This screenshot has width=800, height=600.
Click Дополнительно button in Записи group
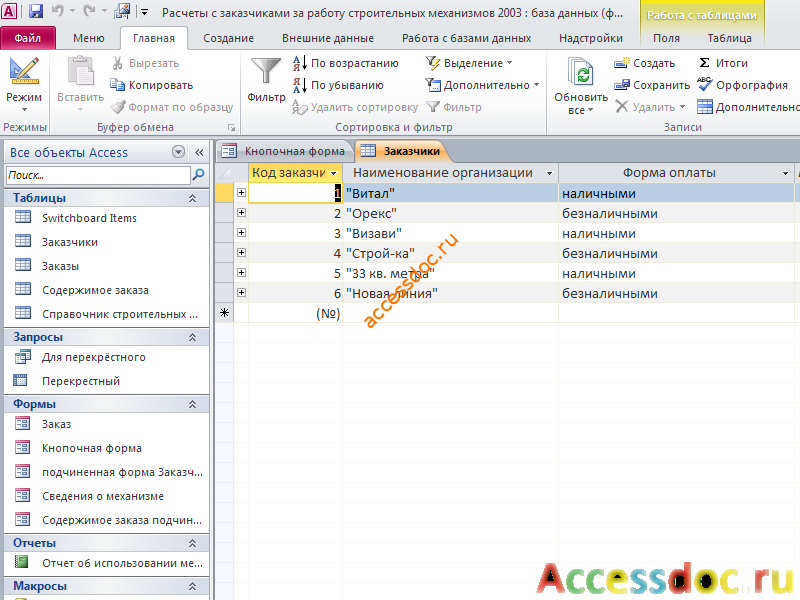click(750, 107)
